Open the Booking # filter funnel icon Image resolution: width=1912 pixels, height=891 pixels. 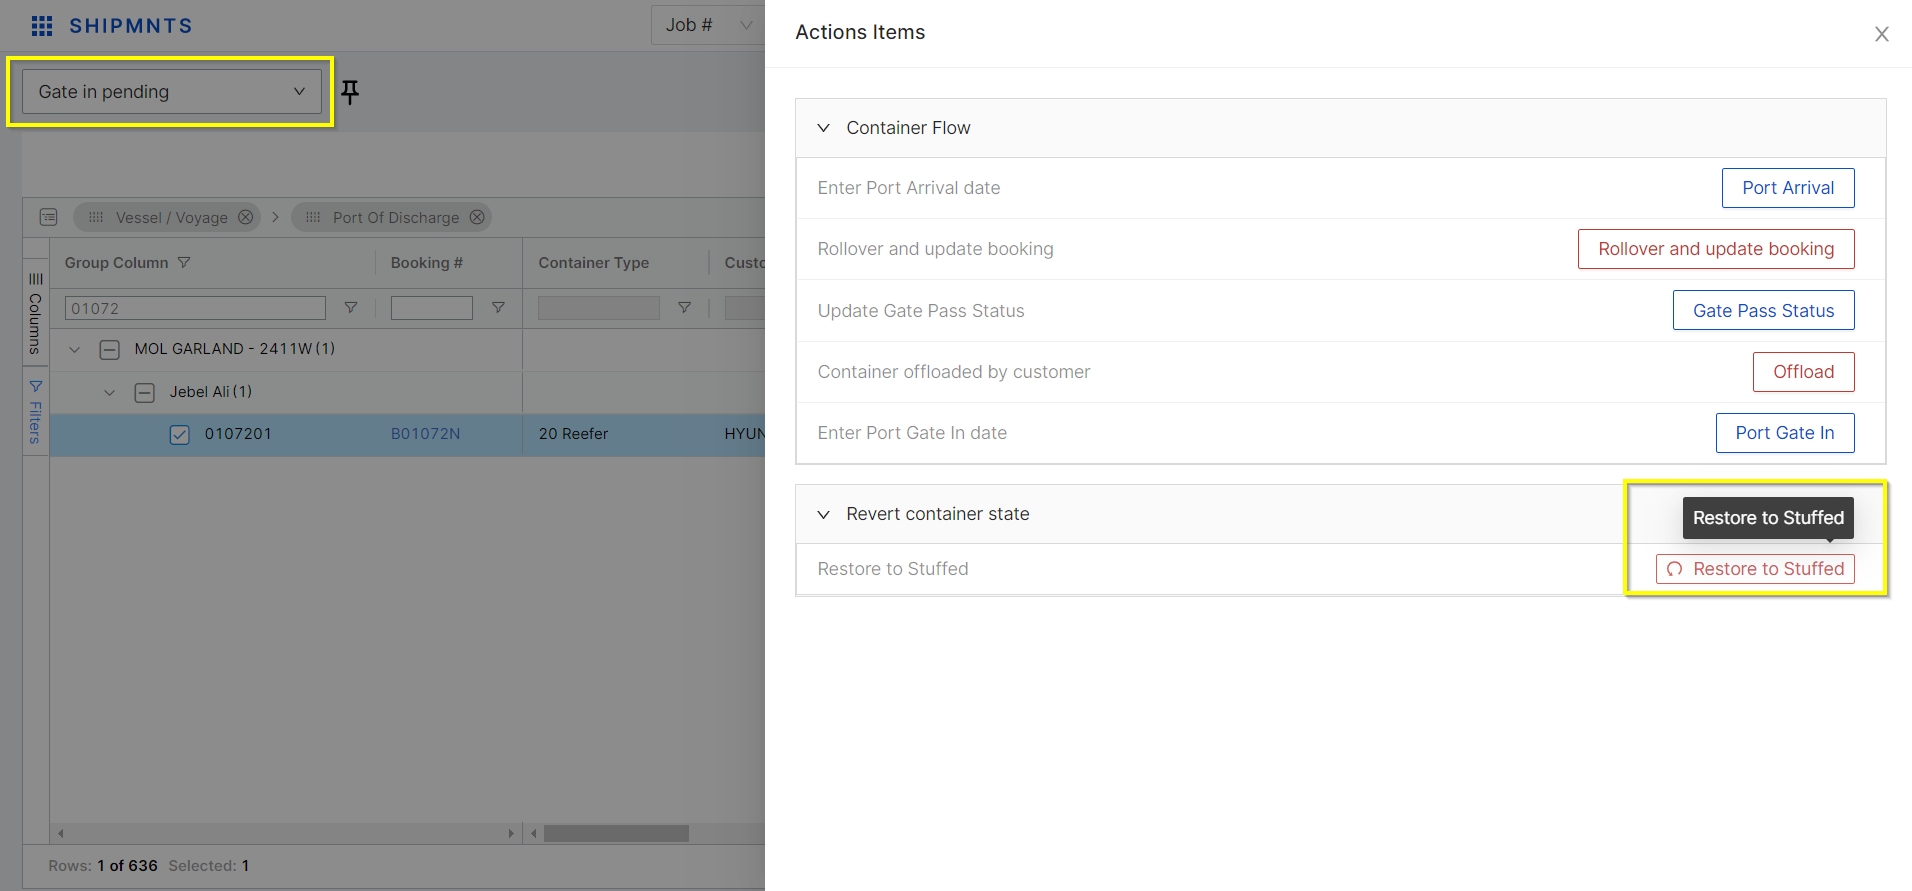498,308
